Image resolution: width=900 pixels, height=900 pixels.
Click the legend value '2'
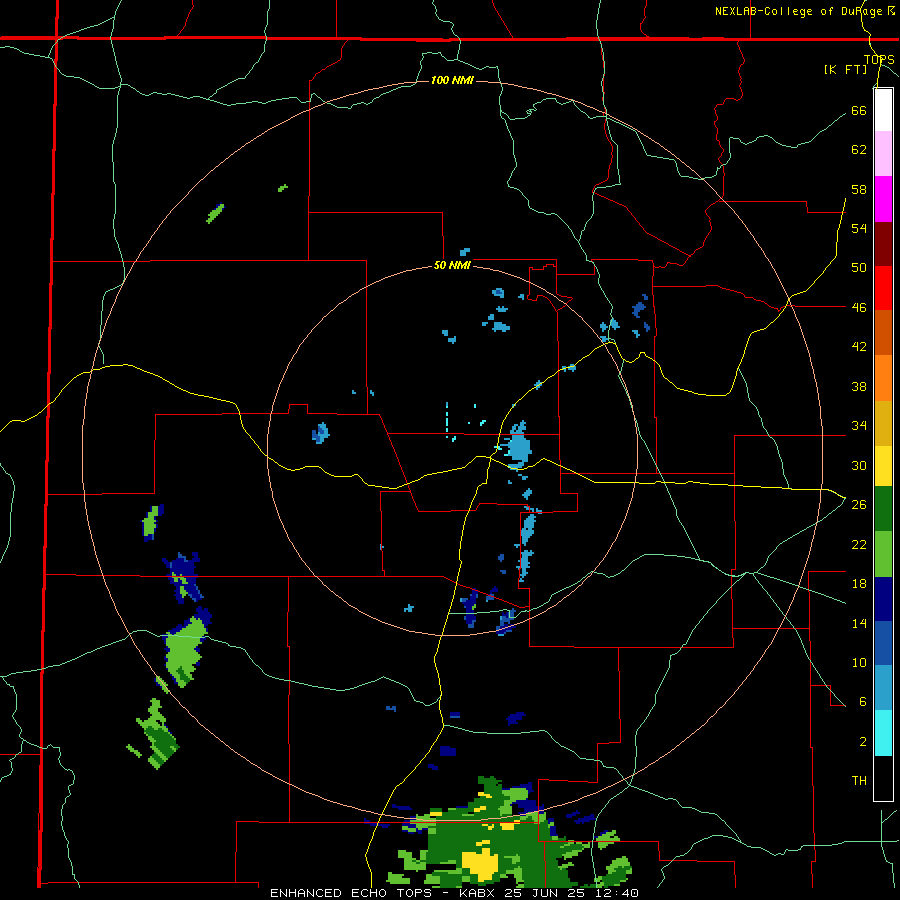(863, 741)
